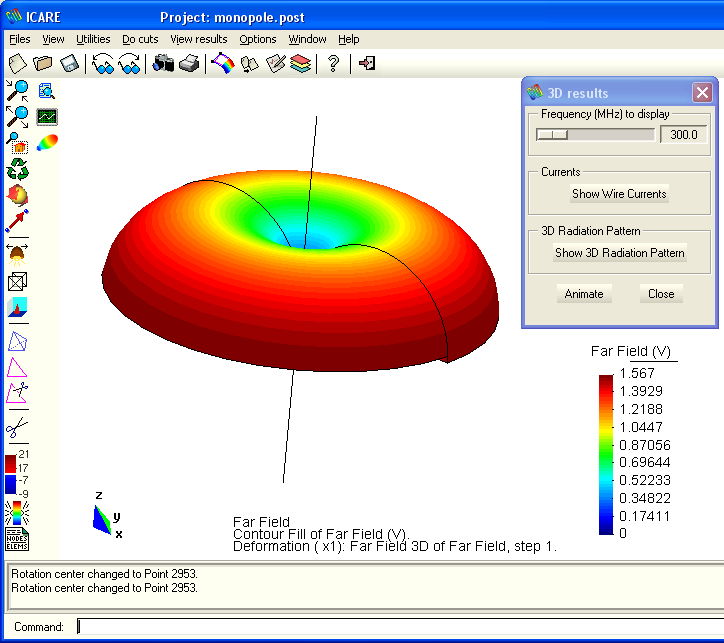Image resolution: width=724 pixels, height=643 pixels.
Task: Open the View menu
Action: [53, 39]
